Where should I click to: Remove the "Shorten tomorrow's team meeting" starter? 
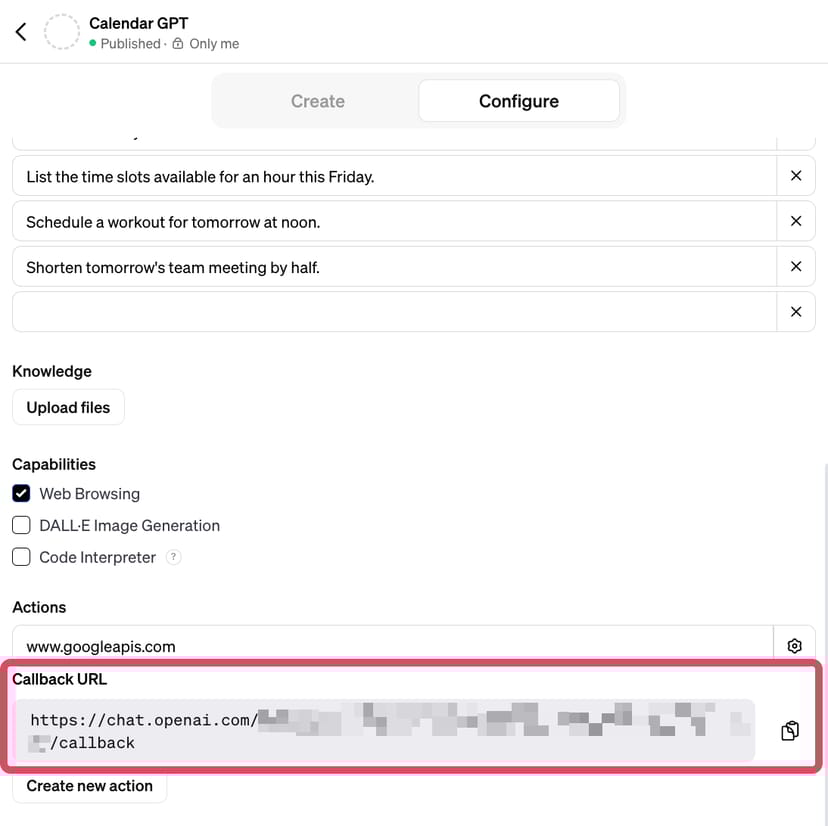click(x=796, y=266)
